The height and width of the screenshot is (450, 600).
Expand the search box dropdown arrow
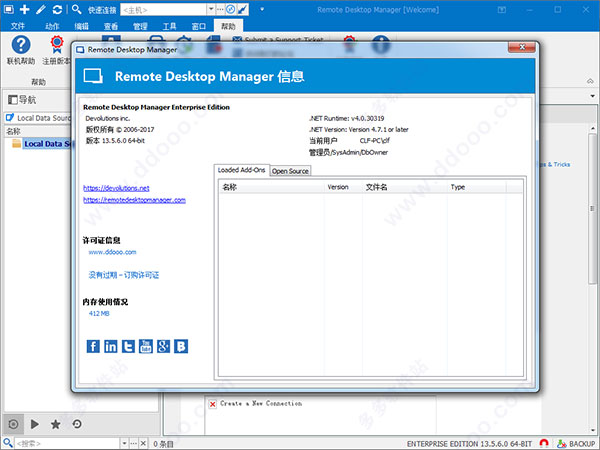124,443
